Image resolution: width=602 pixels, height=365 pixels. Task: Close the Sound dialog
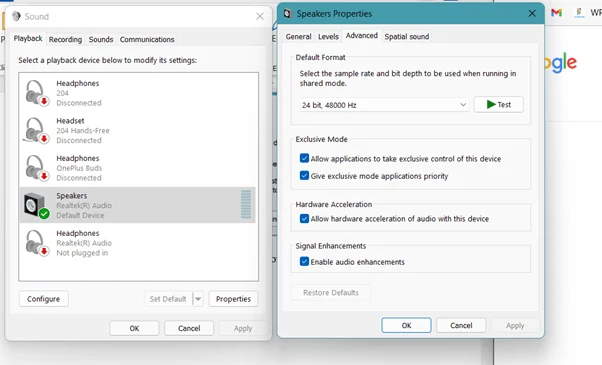click(x=260, y=16)
